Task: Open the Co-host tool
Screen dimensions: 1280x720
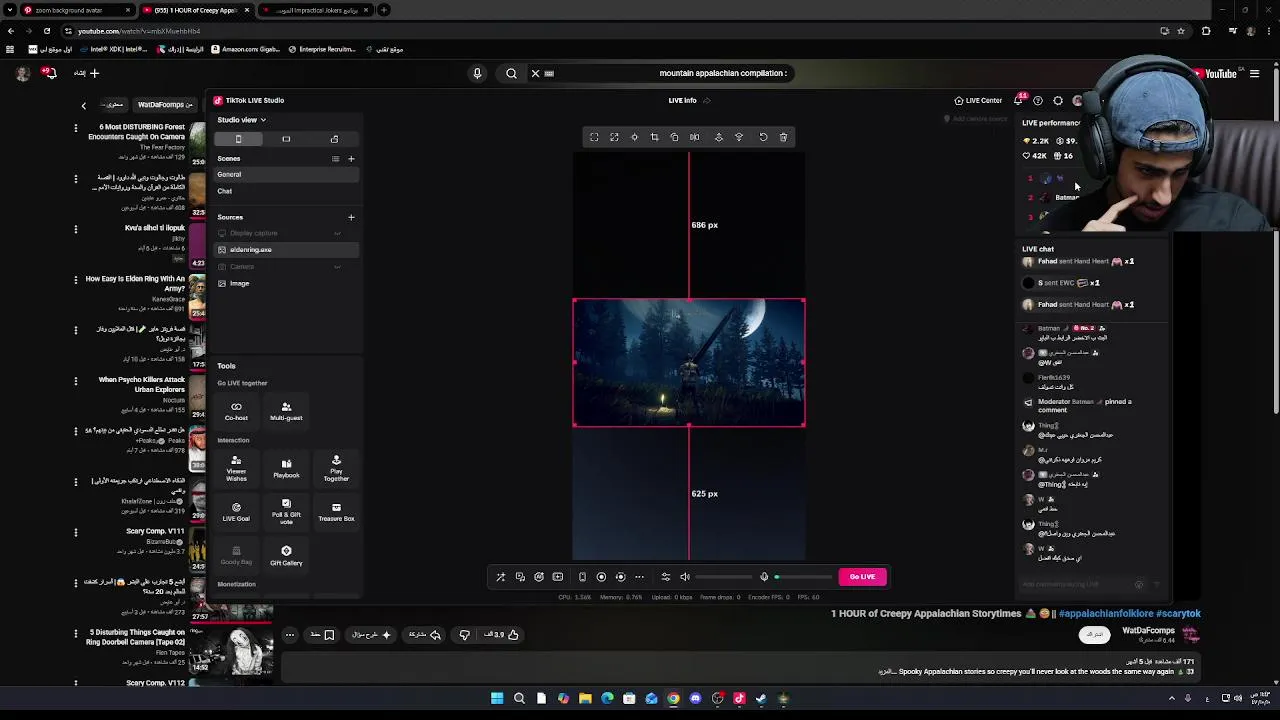Action: tap(236, 411)
